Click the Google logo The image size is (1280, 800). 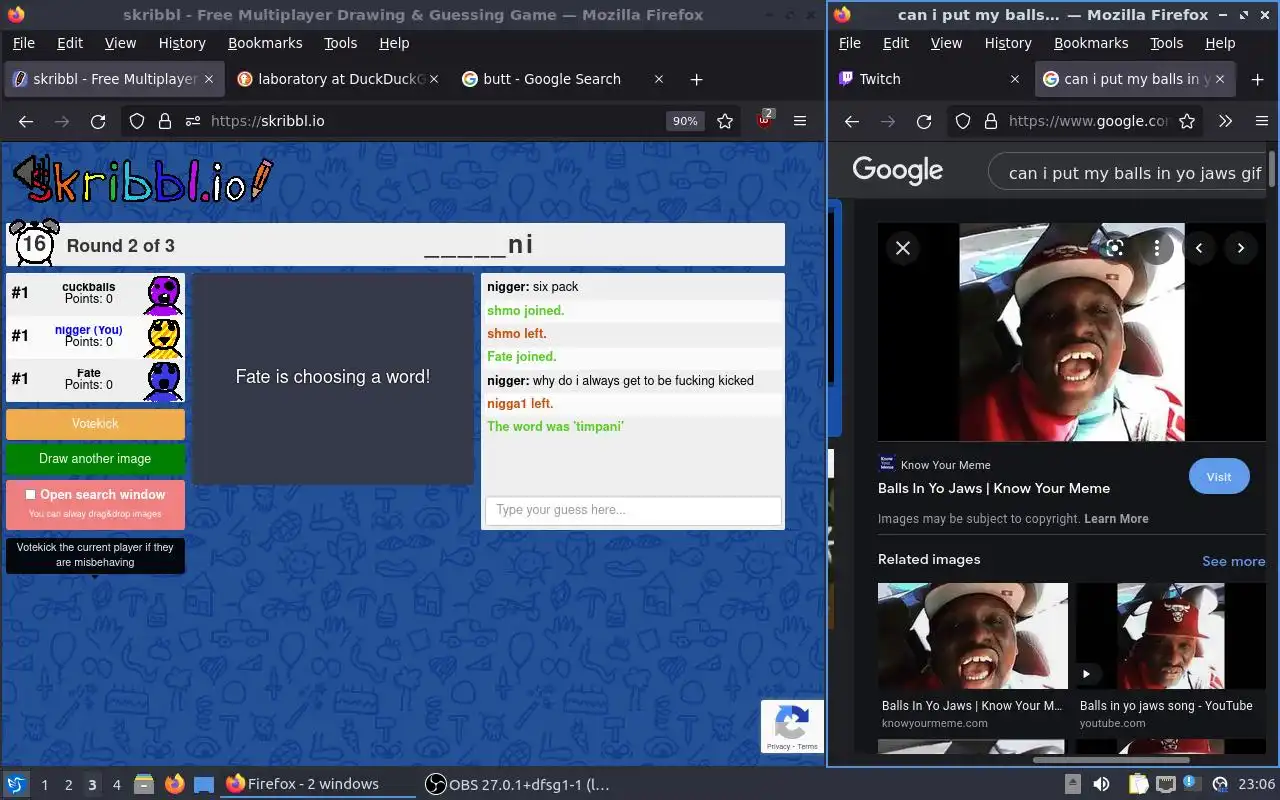tap(898, 171)
